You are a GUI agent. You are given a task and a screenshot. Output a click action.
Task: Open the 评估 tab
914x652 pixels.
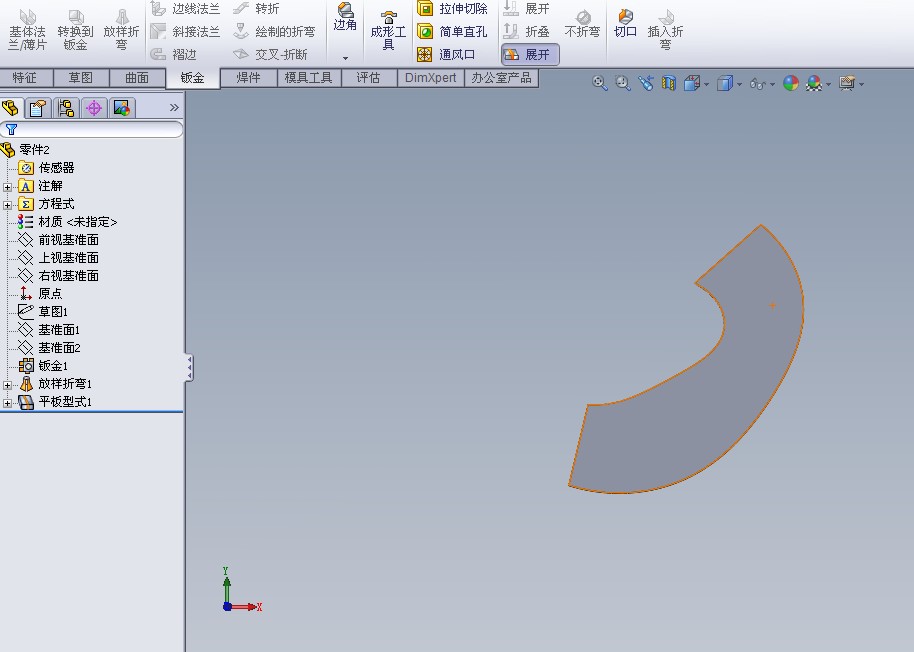(368, 77)
